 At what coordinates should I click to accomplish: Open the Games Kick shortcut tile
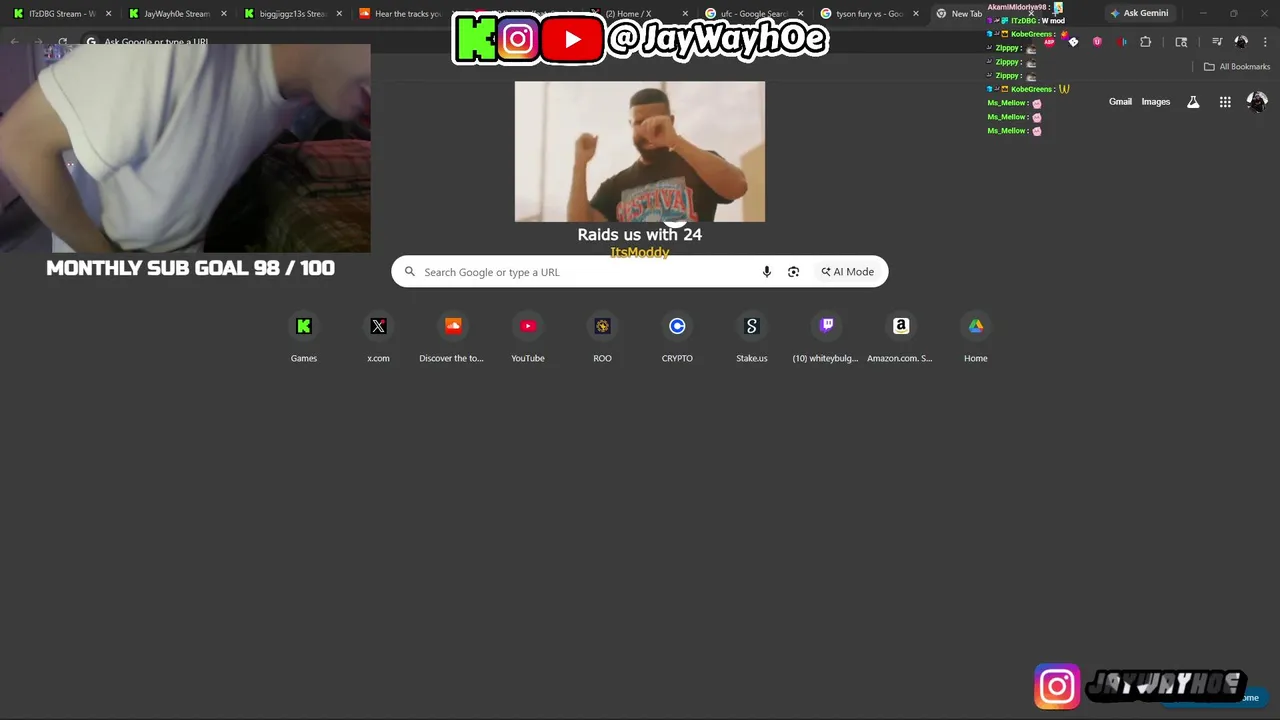(304, 338)
